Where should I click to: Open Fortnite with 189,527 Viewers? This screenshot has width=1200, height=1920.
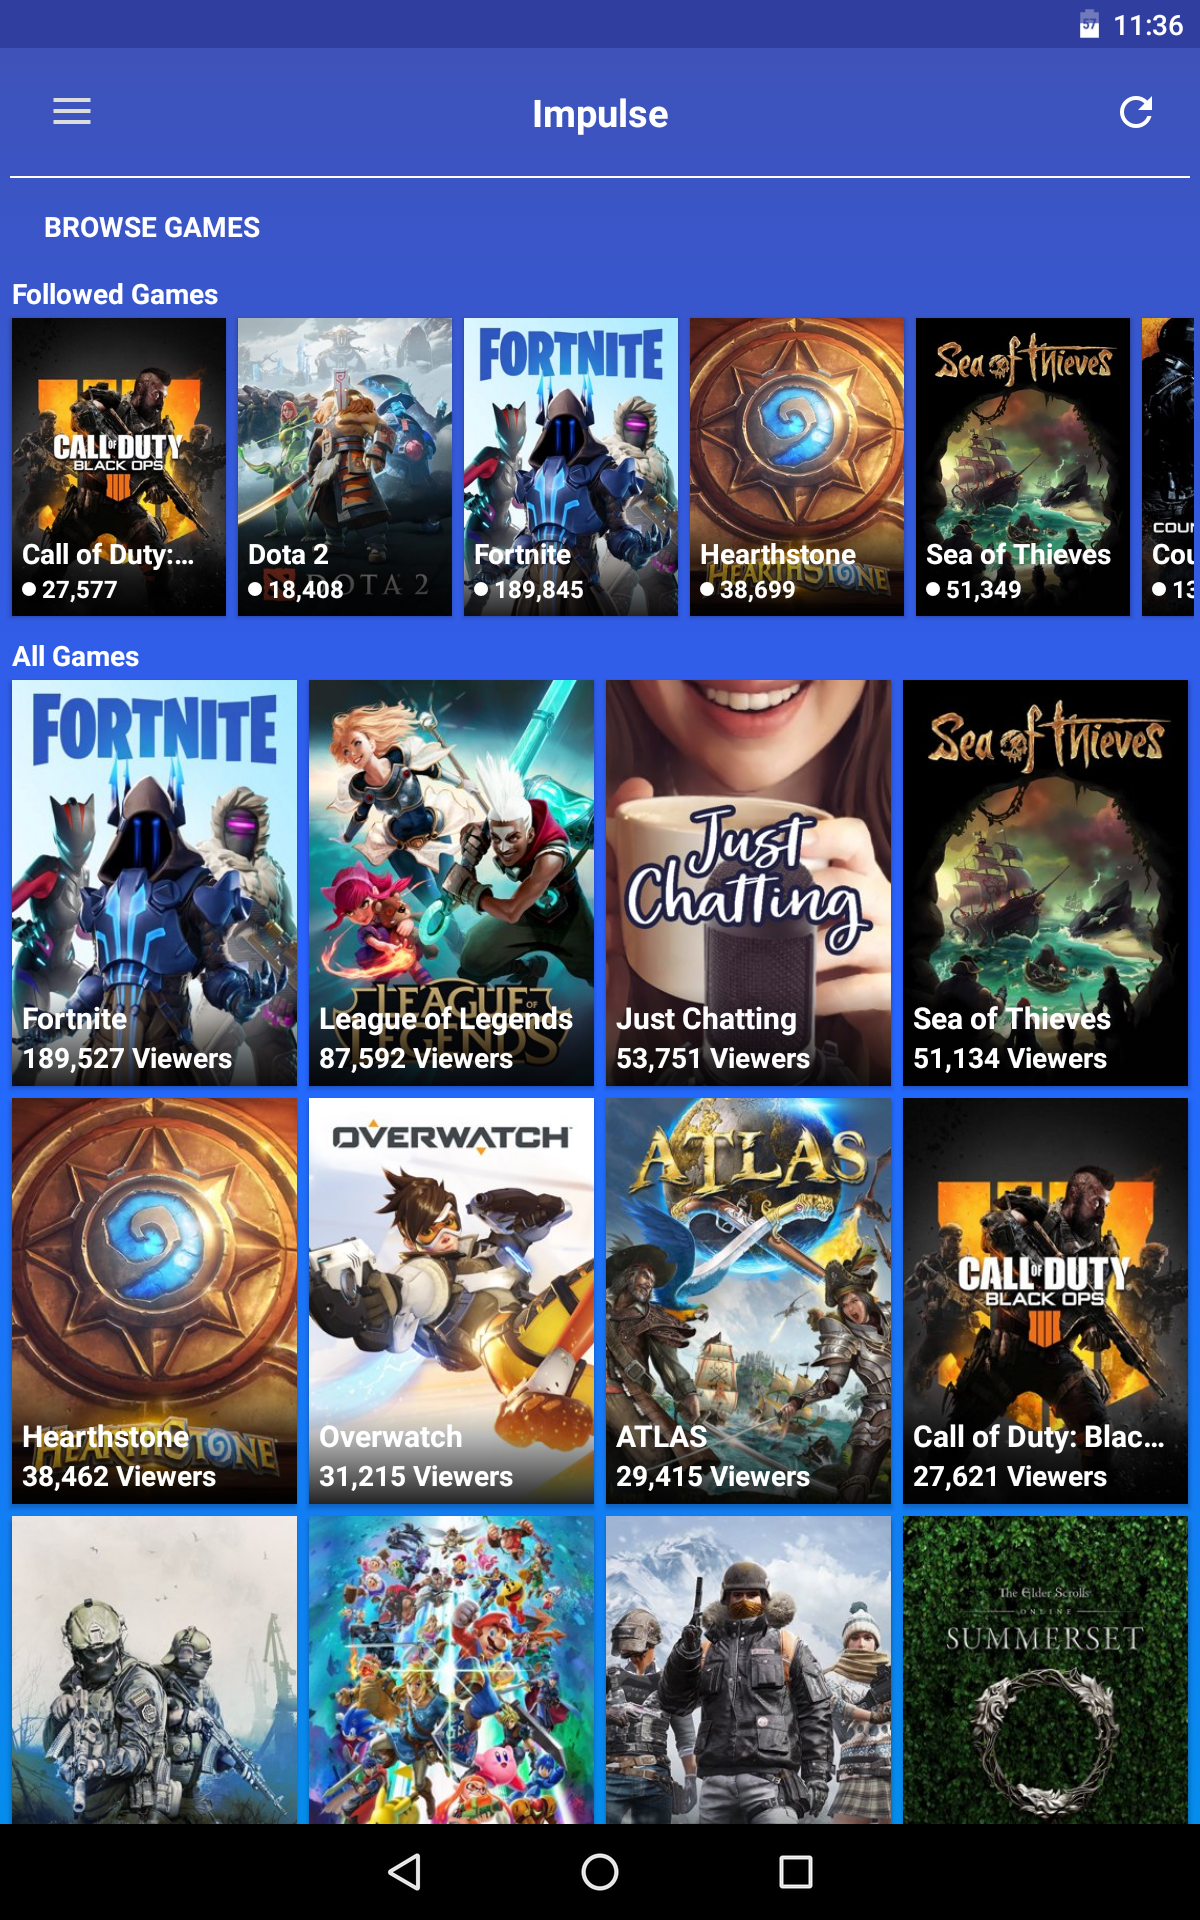click(x=155, y=883)
